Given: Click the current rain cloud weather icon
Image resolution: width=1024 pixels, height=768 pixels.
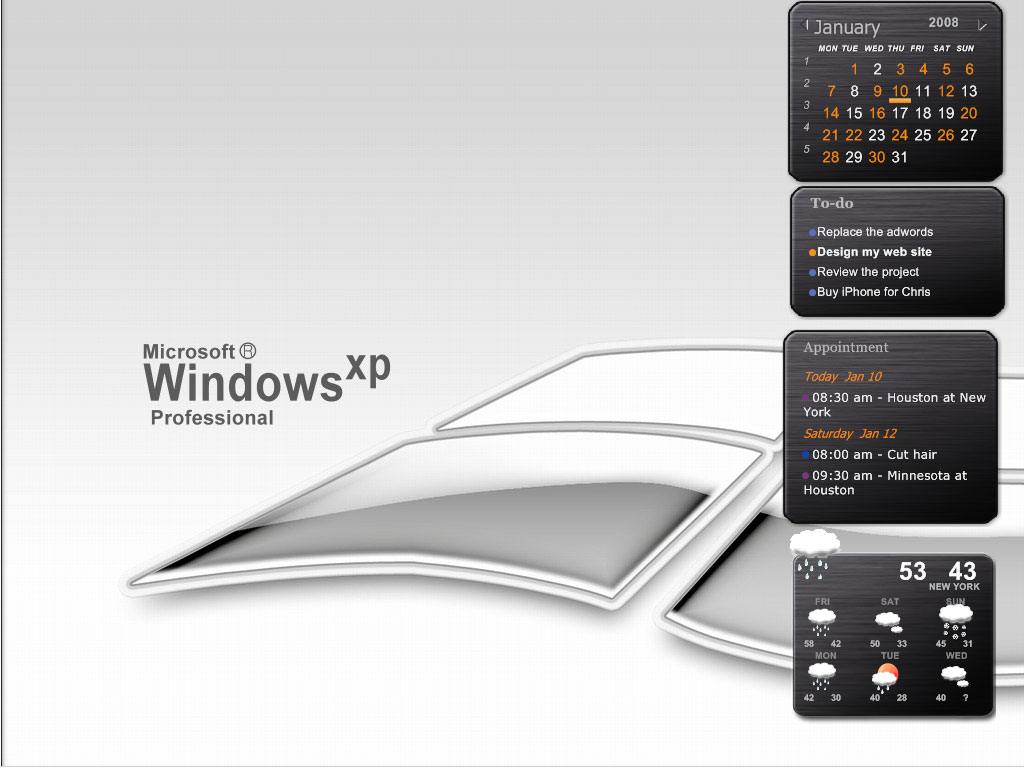Looking at the screenshot, I should tap(814, 553).
